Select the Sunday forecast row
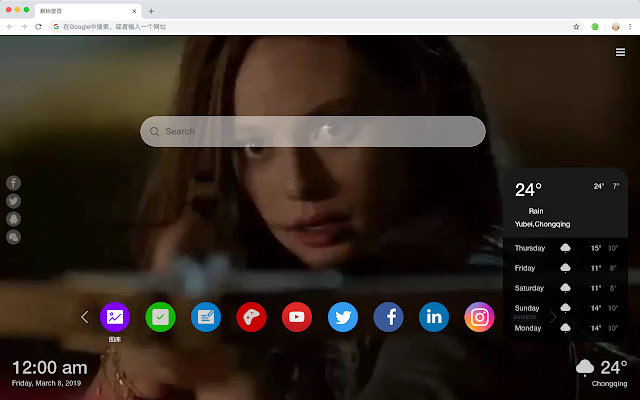640x400 pixels. [x=566, y=308]
